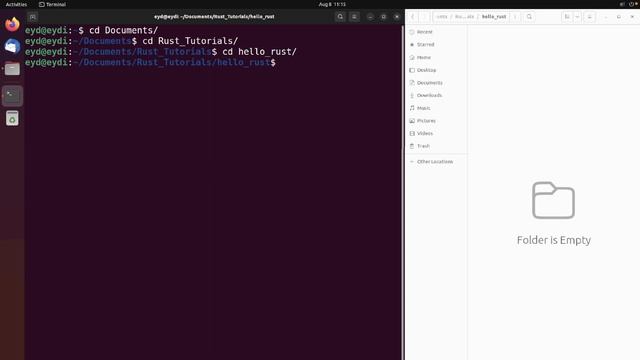Image resolution: width=640 pixels, height=360 pixels.
Task: Open Trash in the Files sidebar
Action: pos(436,146)
